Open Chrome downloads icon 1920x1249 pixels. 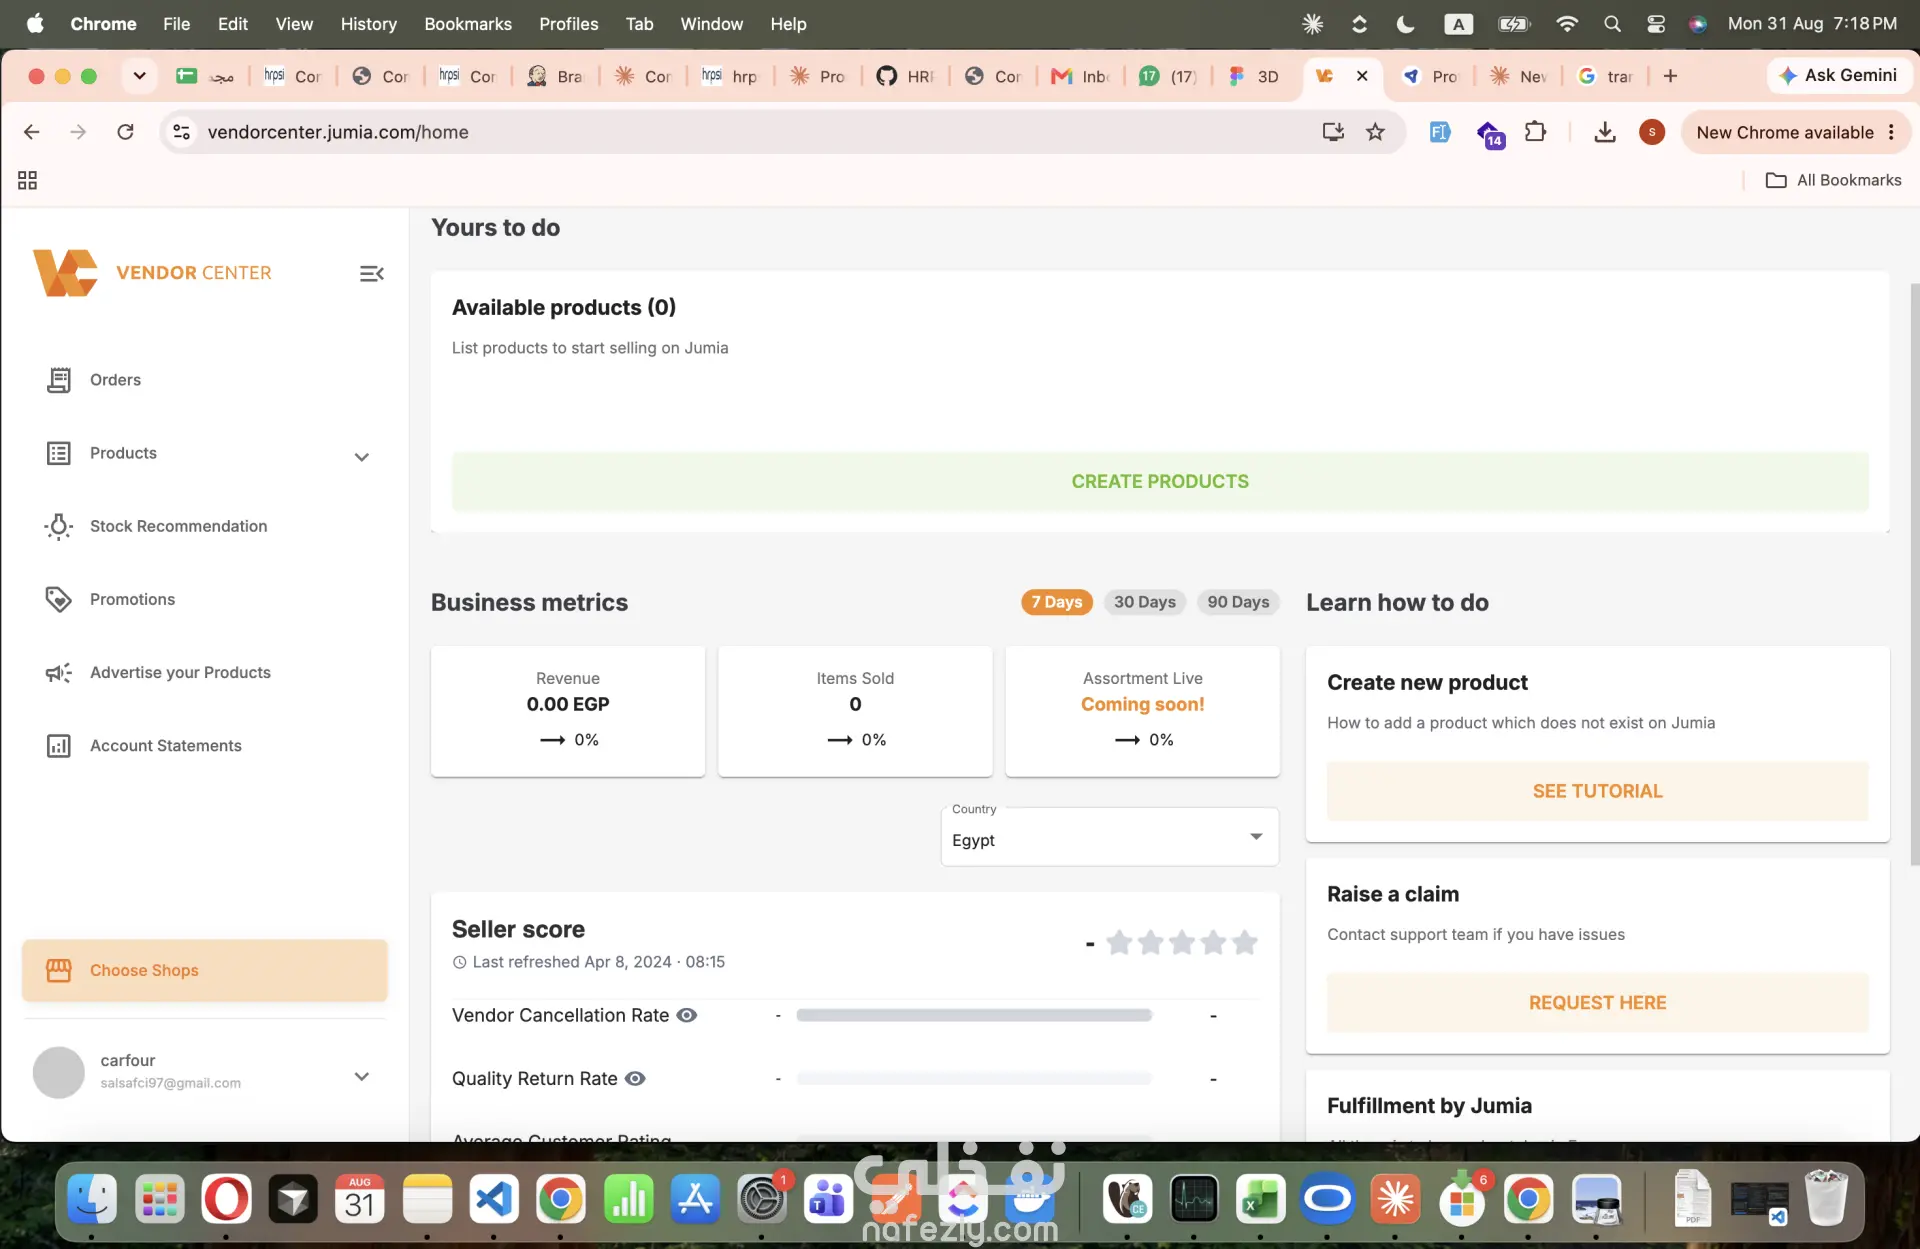coord(1604,132)
